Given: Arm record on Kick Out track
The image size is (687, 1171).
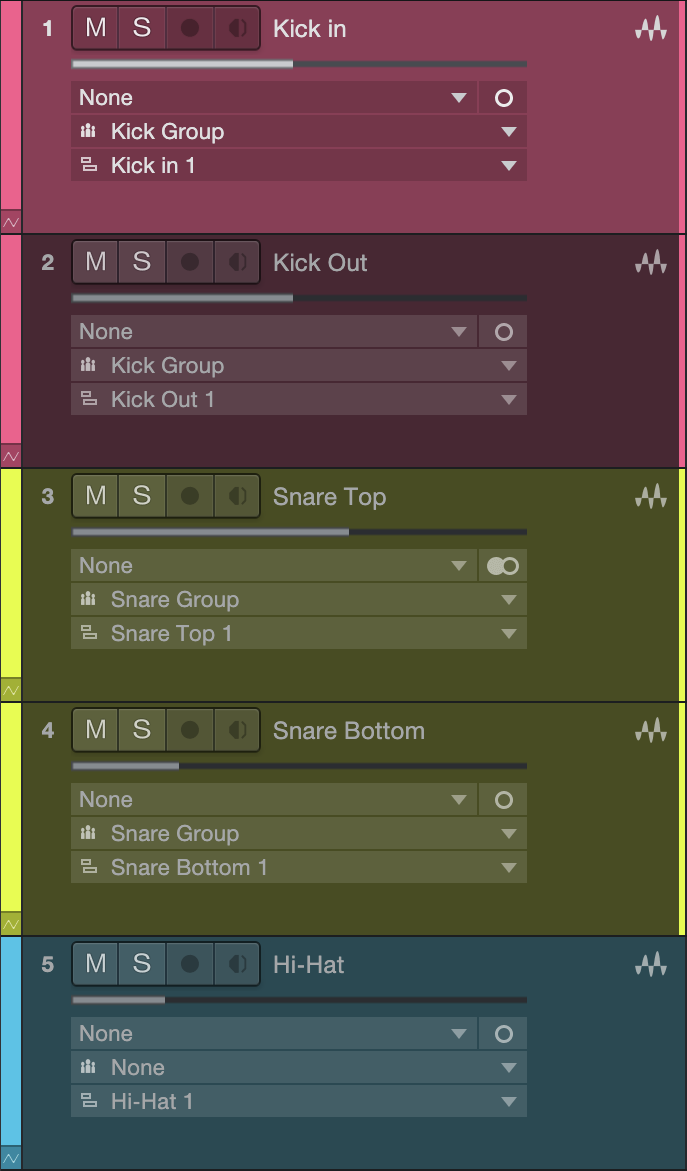Looking at the screenshot, I should [190, 262].
